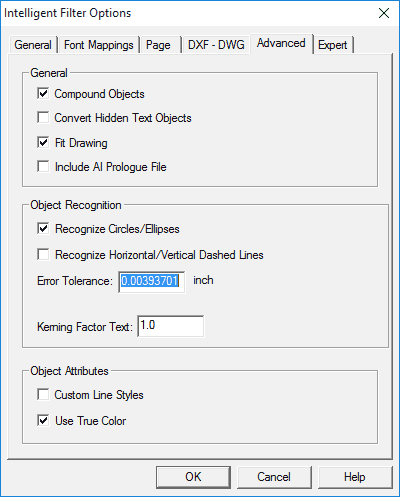
Task: Open the Font Mappings tab
Action: click(99, 45)
